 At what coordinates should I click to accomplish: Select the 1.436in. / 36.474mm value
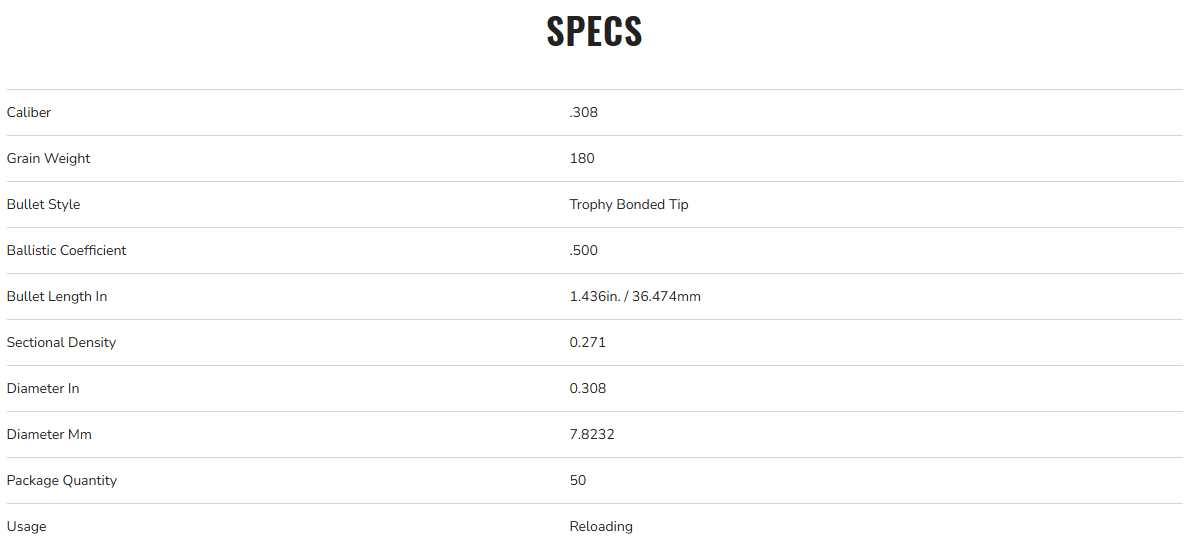tap(635, 297)
